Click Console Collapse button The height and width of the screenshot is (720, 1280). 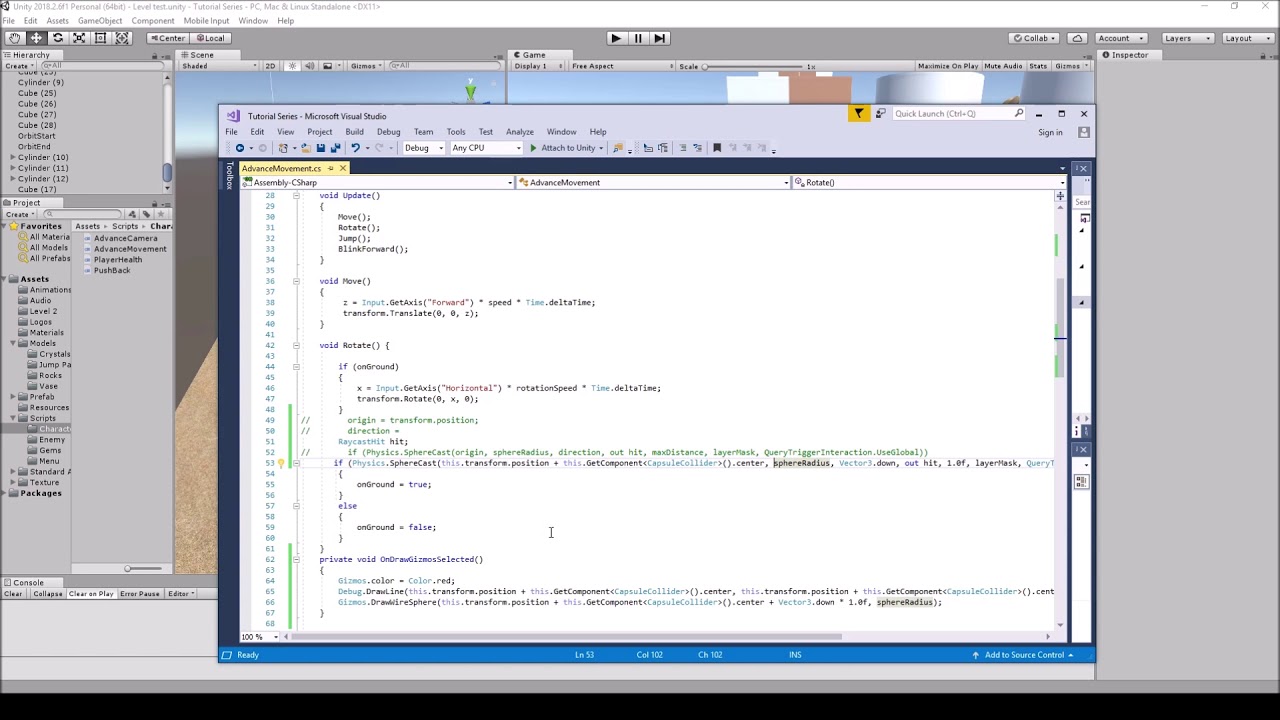(x=47, y=594)
